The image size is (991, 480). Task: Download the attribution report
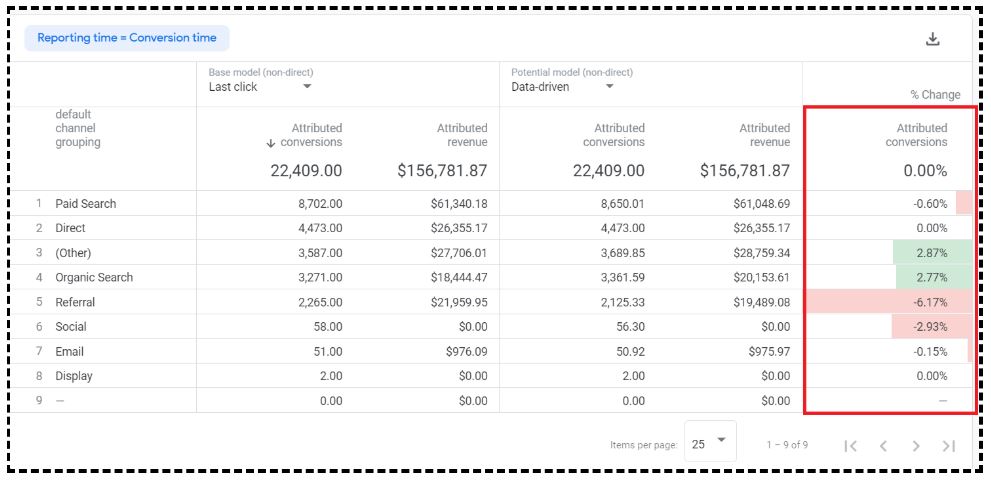(x=932, y=39)
